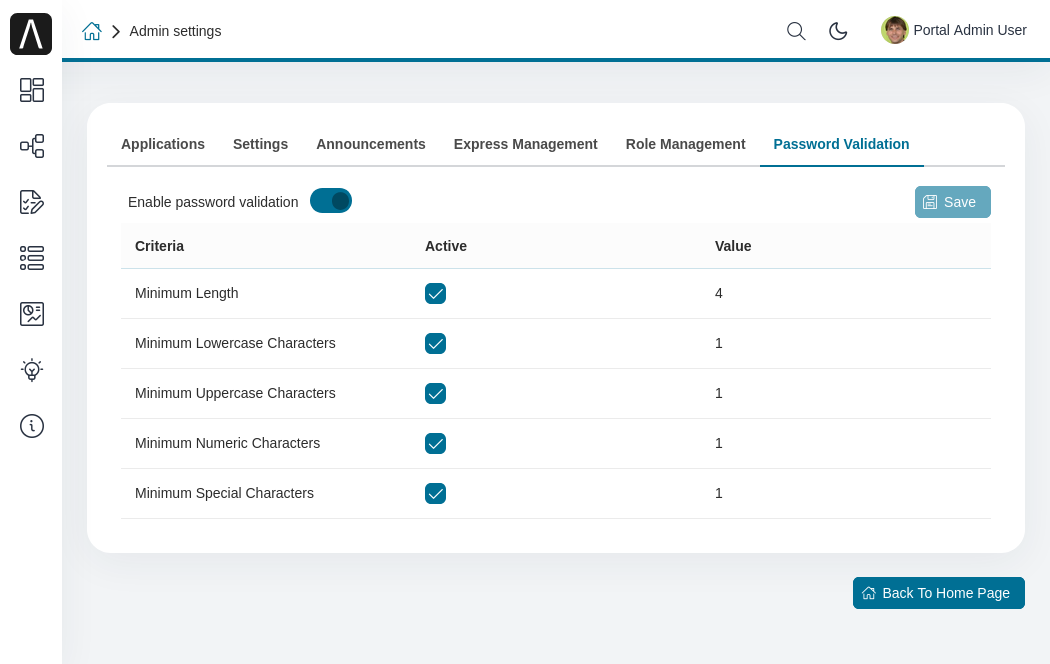Toggle dark mode with the moon icon
Screen dimensions: 1050x664
point(838,31)
